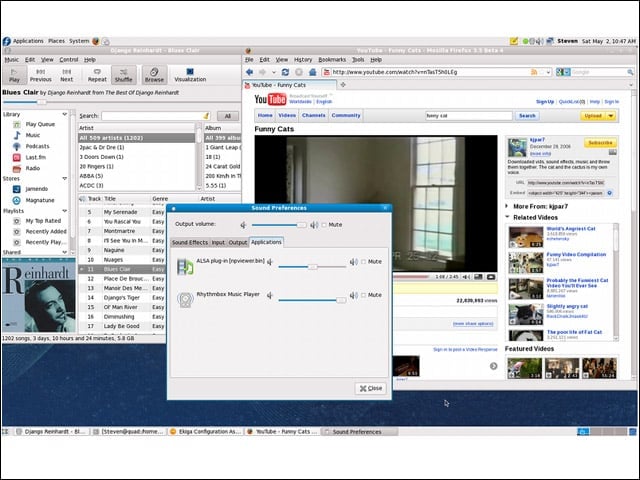
Task: Select Django's Tiger track row
Action: [x=122, y=298]
